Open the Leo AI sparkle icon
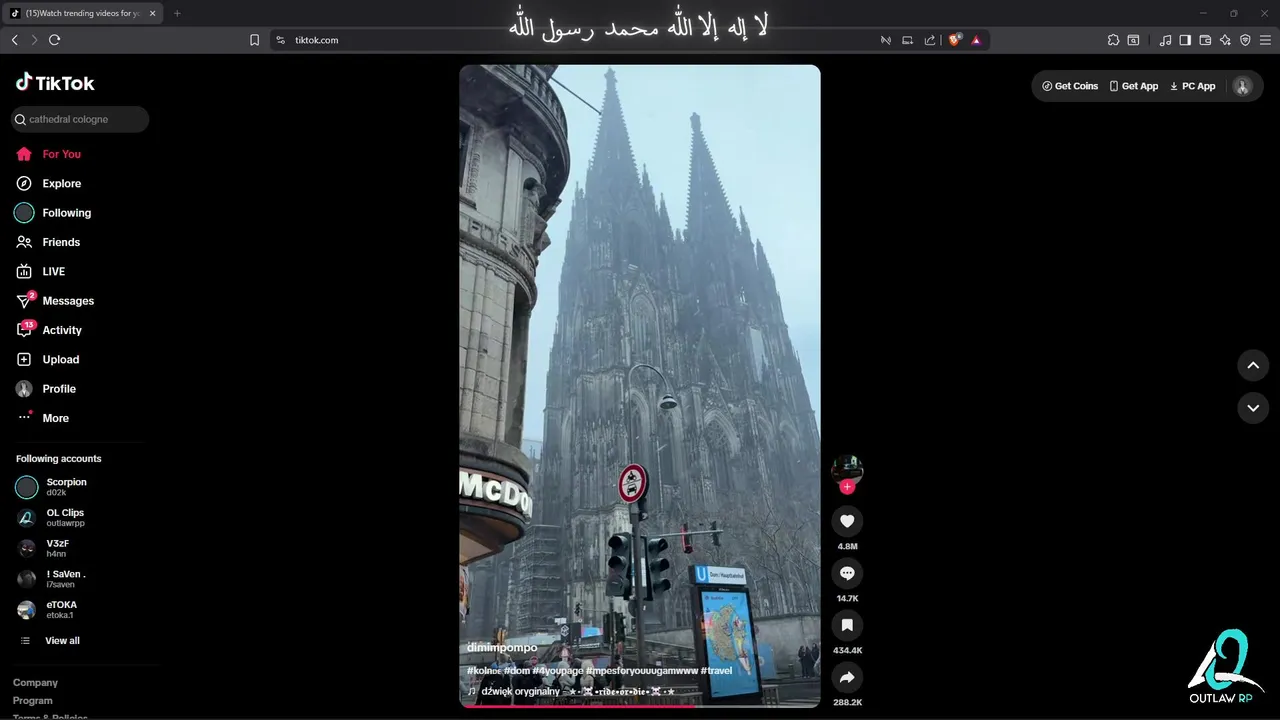Screen dimensions: 1280x720 (1225, 40)
